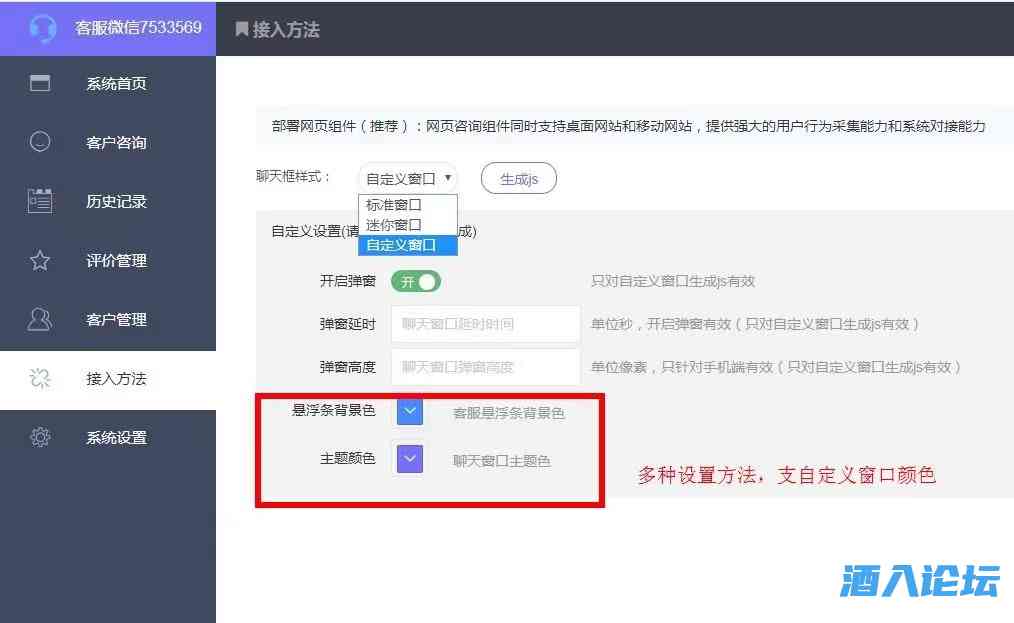
Task: Click the 聊天窗口弹窗高度 input field
Action: click(x=487, y=367)
